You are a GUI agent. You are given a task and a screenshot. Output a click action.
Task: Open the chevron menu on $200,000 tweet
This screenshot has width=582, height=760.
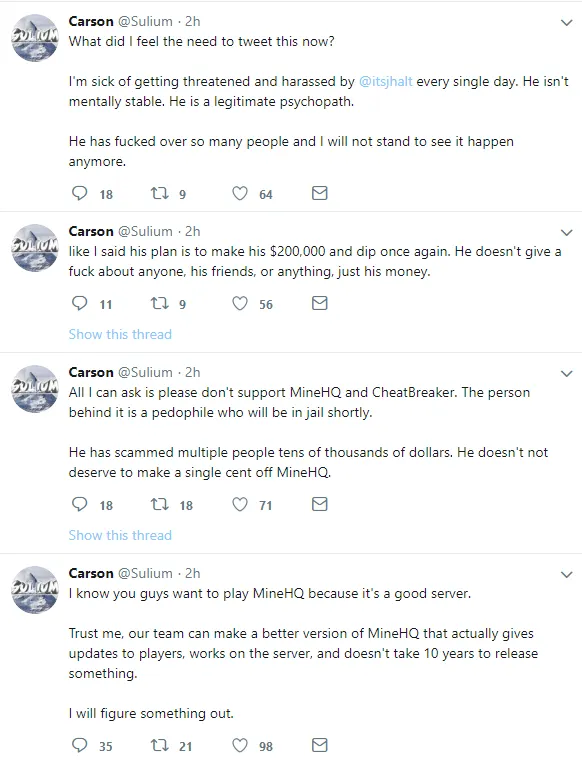click(566, 233)
